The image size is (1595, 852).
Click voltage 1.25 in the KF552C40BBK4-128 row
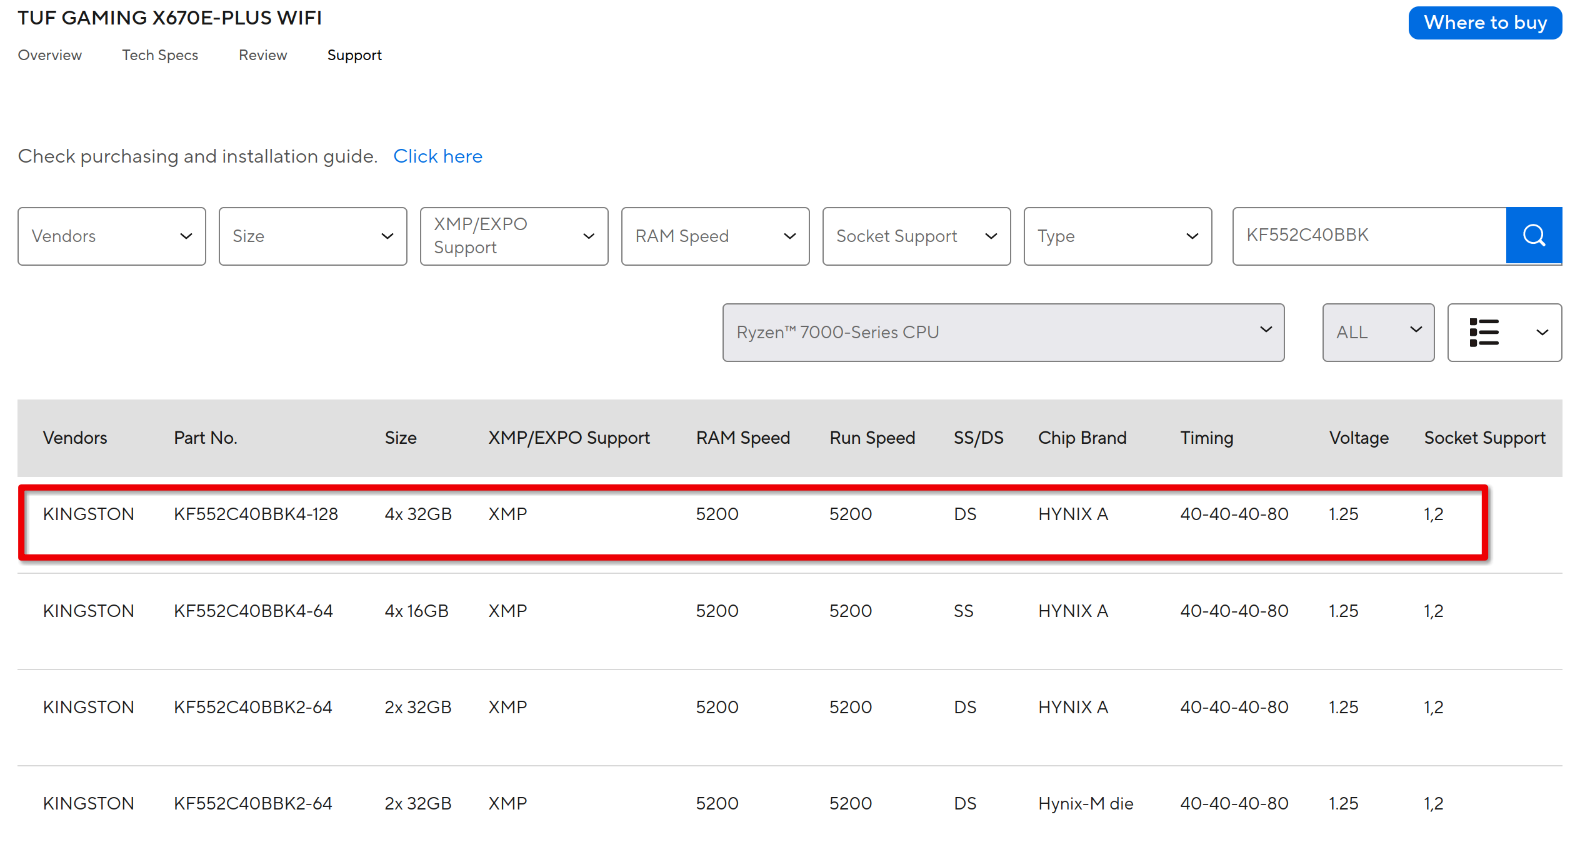coord(1344,514)
